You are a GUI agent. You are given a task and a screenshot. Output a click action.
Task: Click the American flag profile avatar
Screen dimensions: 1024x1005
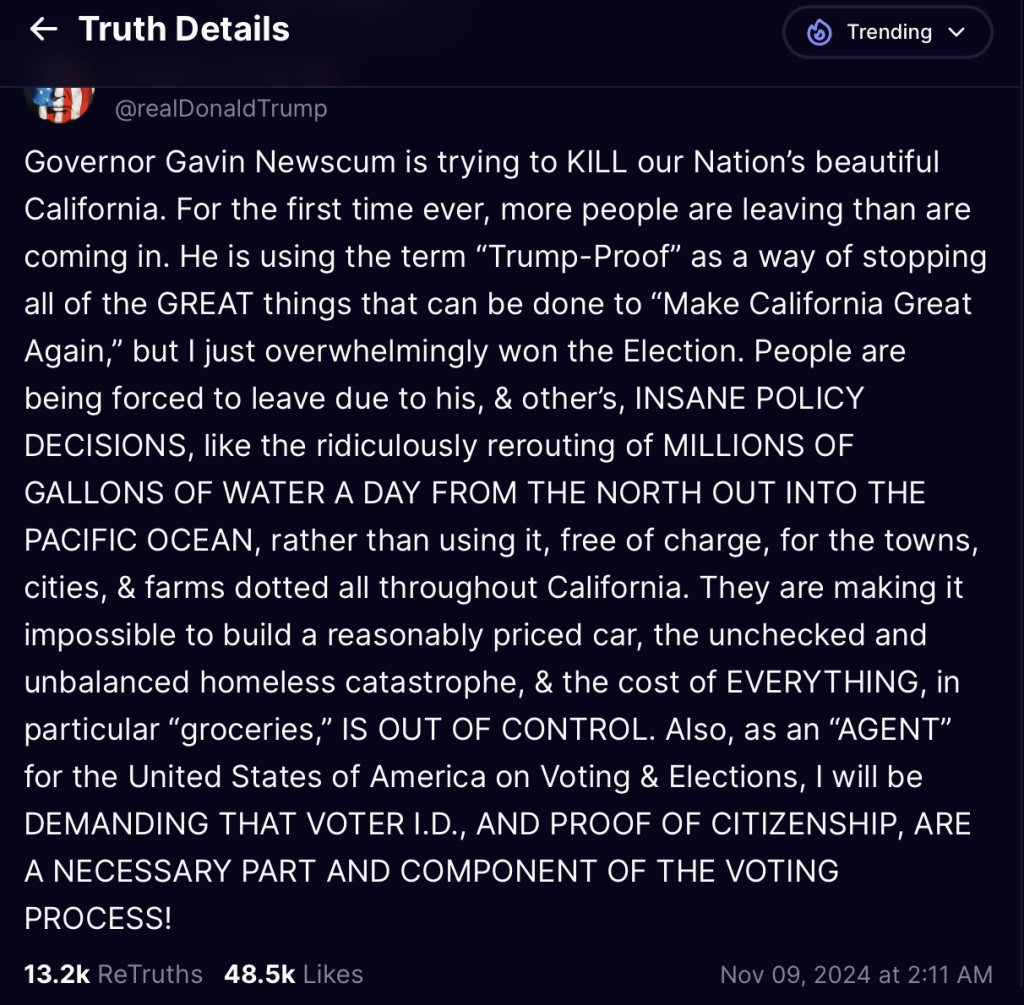(x=60, y=101)
